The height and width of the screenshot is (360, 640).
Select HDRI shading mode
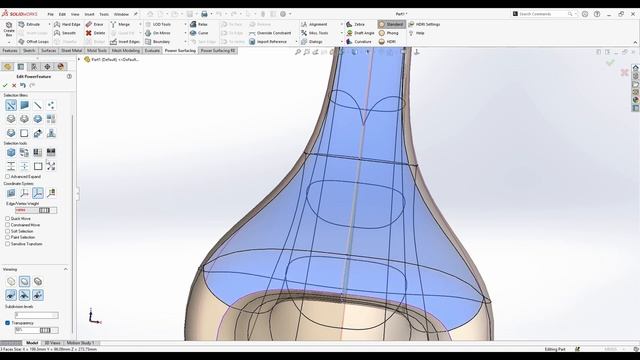point(387,42)
